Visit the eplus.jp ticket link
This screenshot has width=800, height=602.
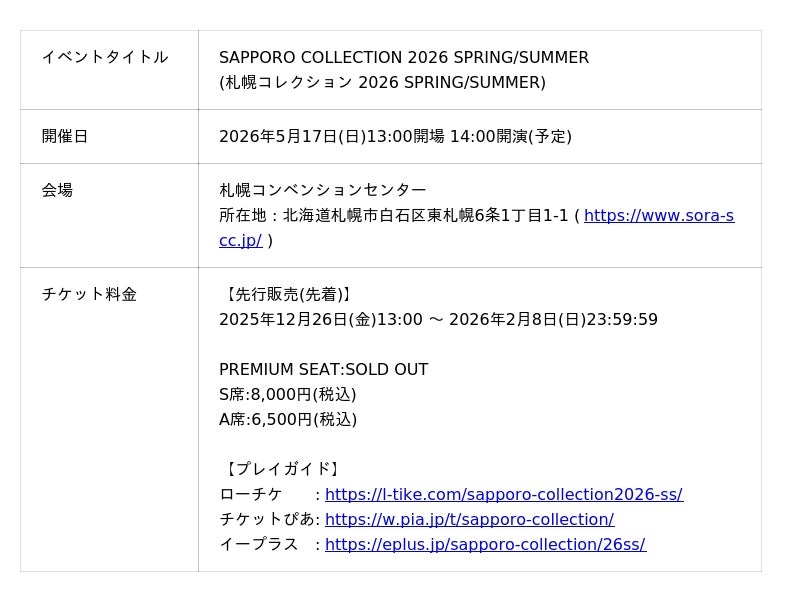(x=485, y=545)
